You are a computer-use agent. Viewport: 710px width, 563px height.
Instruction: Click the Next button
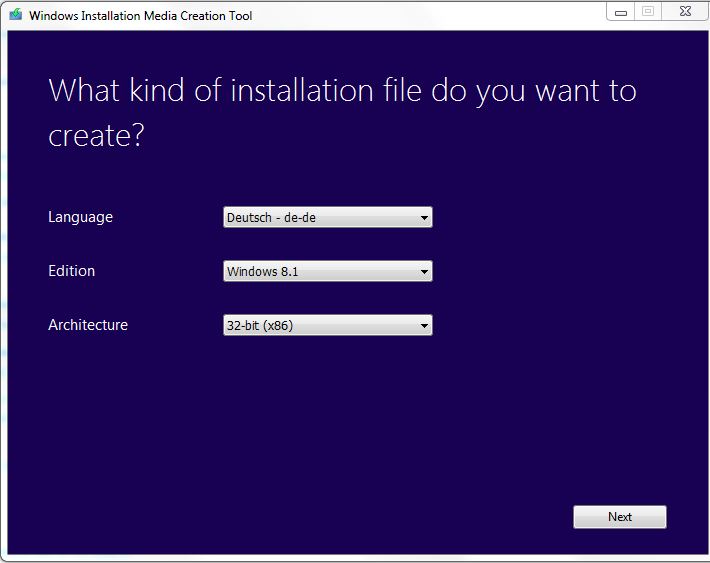[619, 517]
